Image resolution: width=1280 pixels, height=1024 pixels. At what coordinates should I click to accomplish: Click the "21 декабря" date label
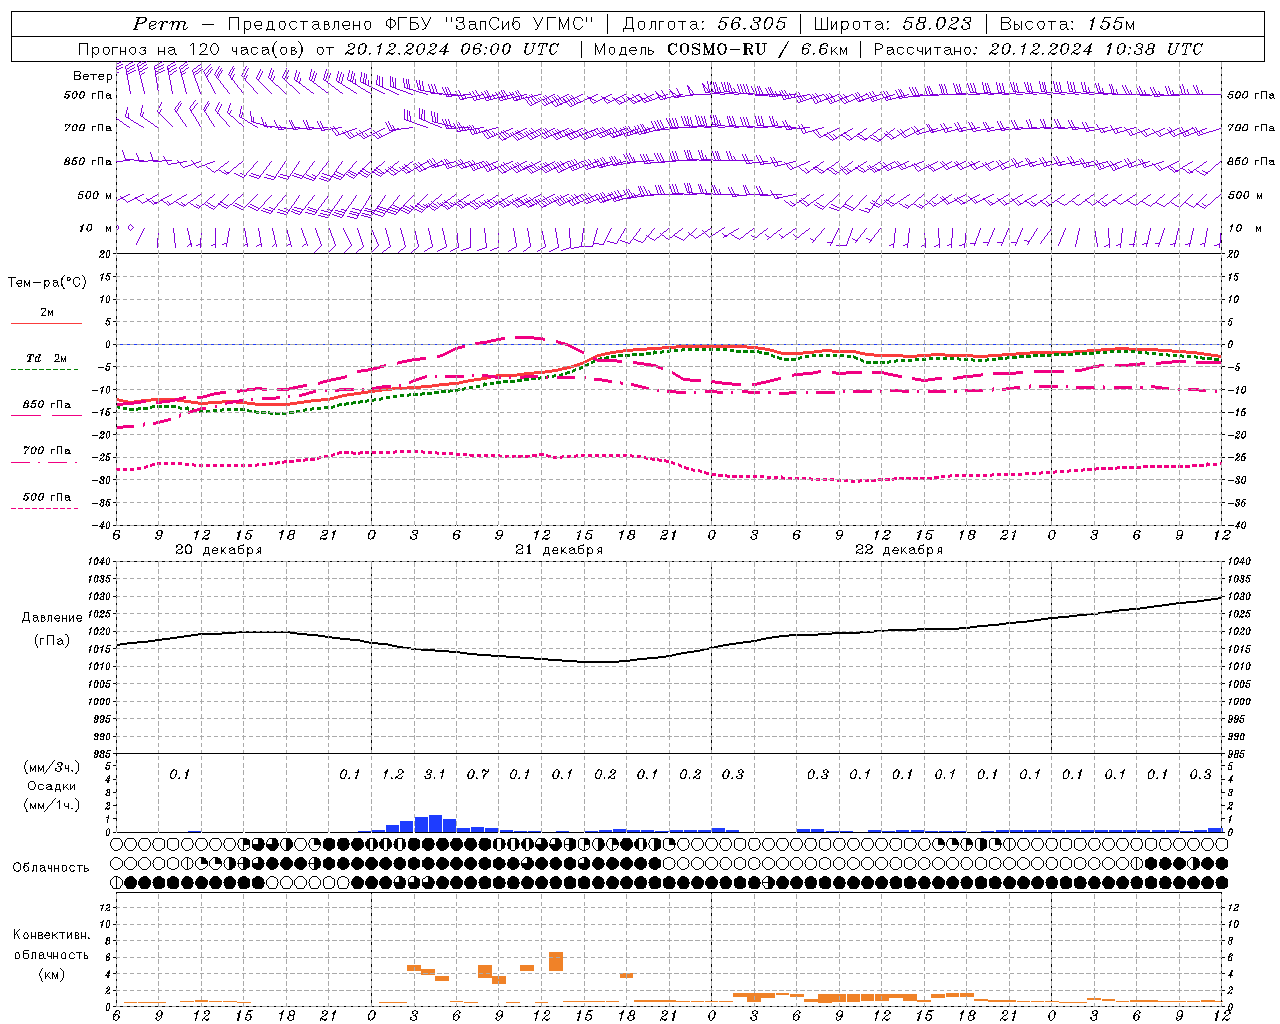click(559, 550)
